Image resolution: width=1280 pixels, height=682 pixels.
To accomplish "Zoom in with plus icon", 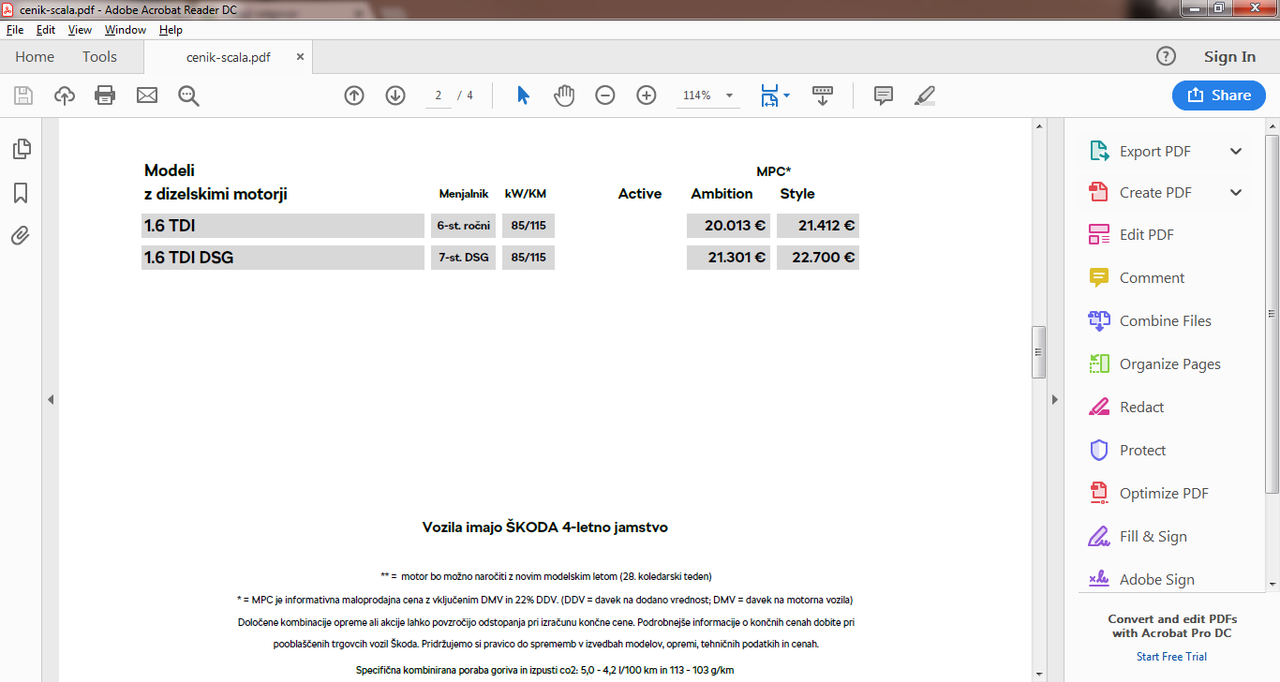I will (646, 95).
